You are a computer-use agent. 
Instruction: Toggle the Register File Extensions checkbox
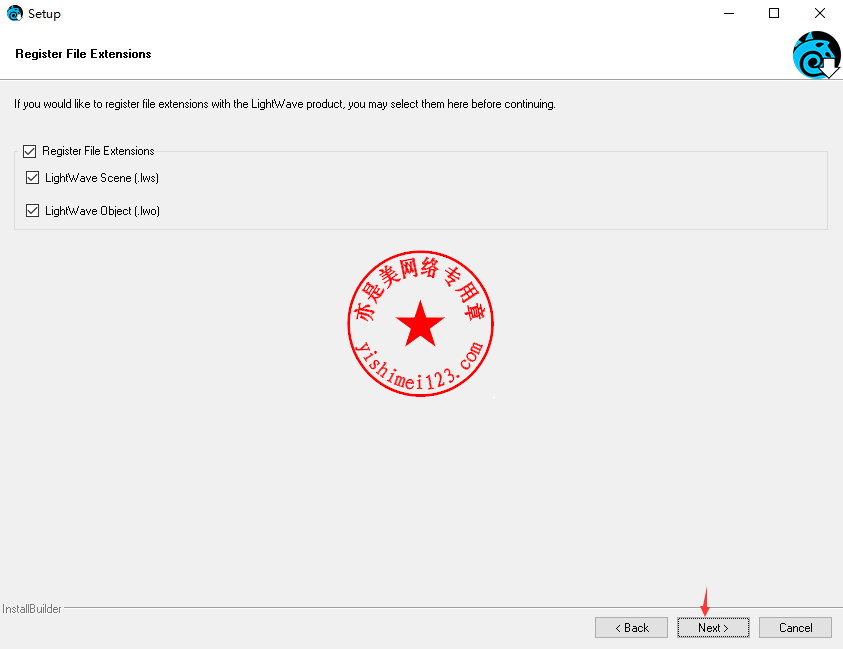point(30,151)
